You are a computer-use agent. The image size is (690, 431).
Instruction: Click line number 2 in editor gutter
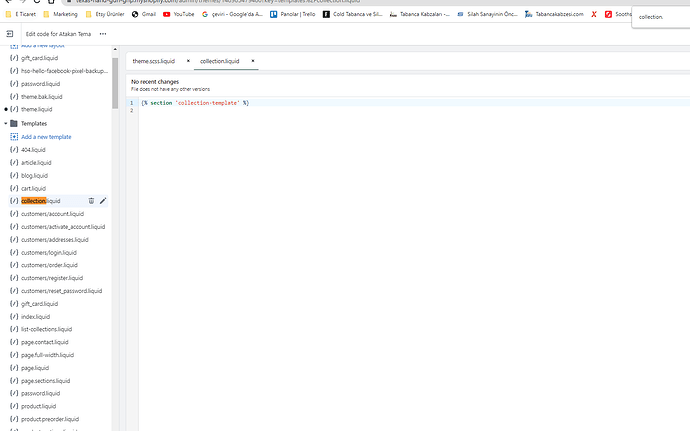pyautogui.click(x=132, y=111)
